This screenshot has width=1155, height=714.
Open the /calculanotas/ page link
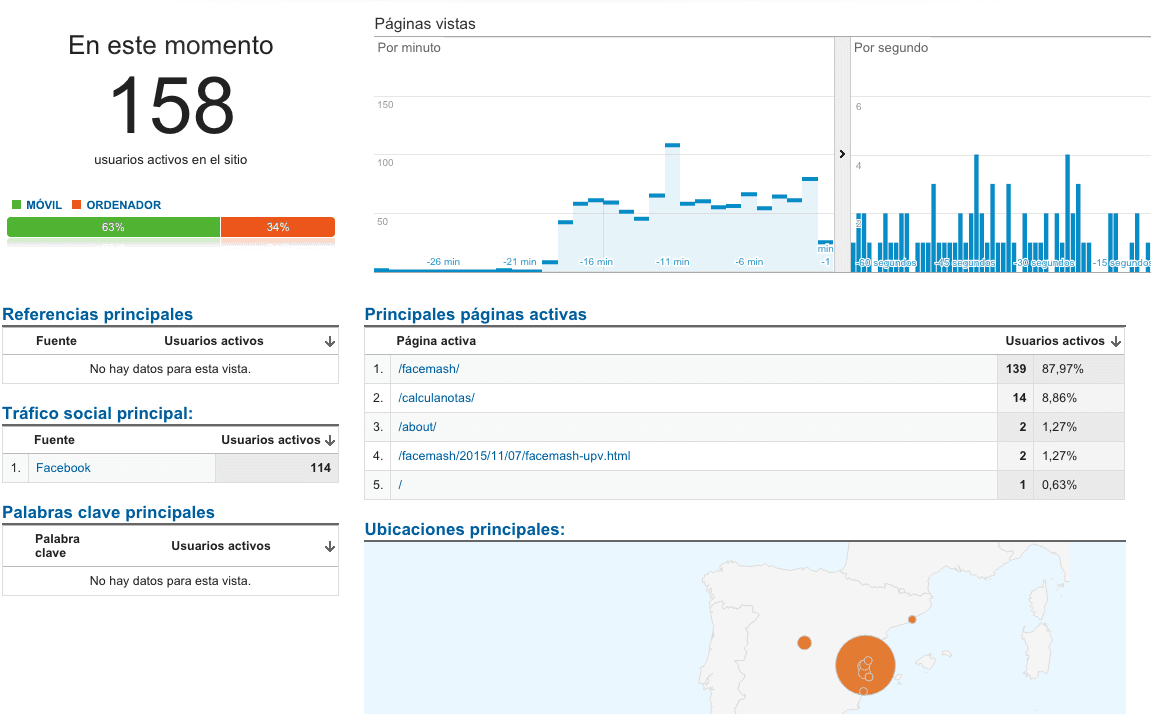pos(436,398)
